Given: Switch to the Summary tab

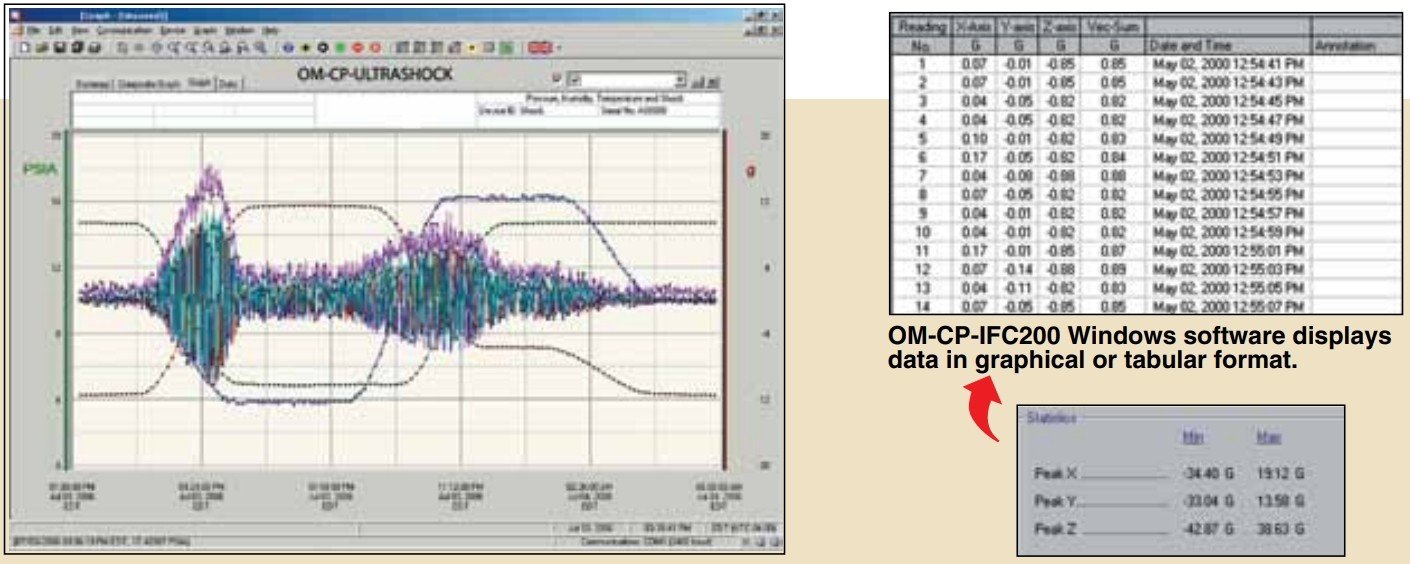Looking at the screenshot, I should pyautogui.click(x=93, y=84).
